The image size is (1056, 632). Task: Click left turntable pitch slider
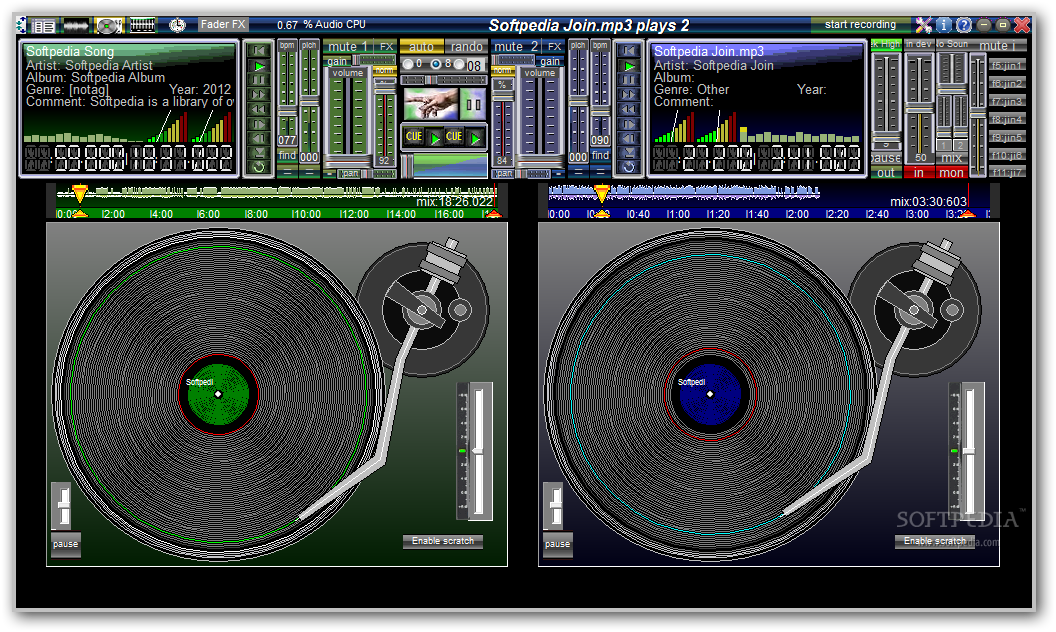(x=480, y=451)
